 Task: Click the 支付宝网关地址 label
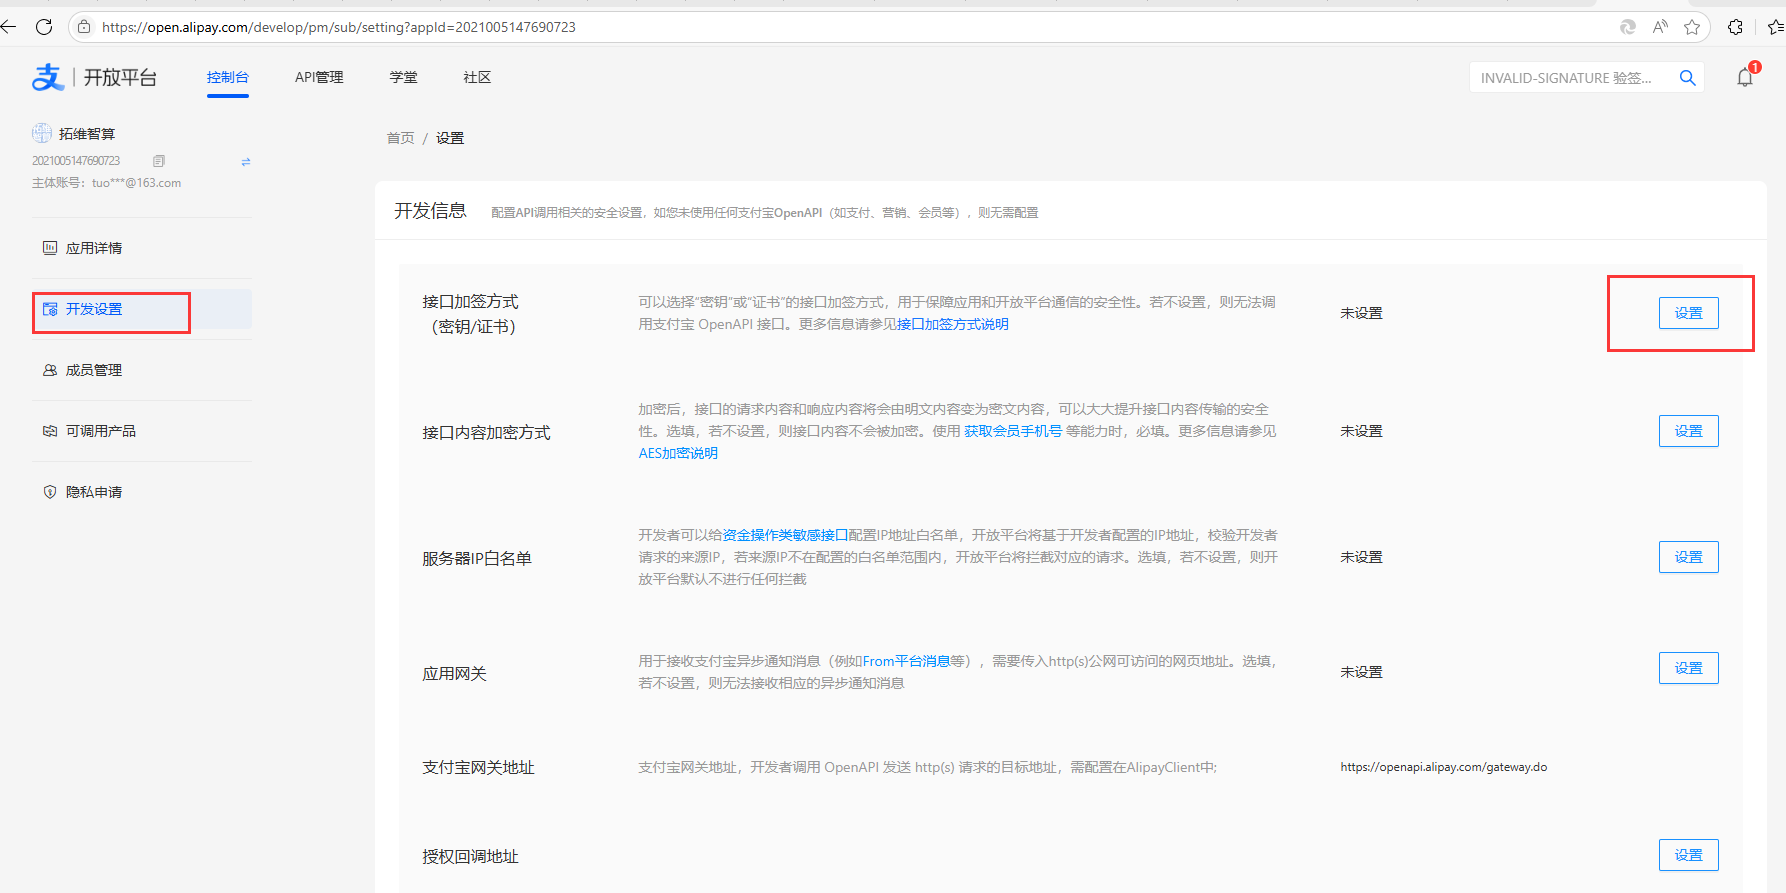478,767
